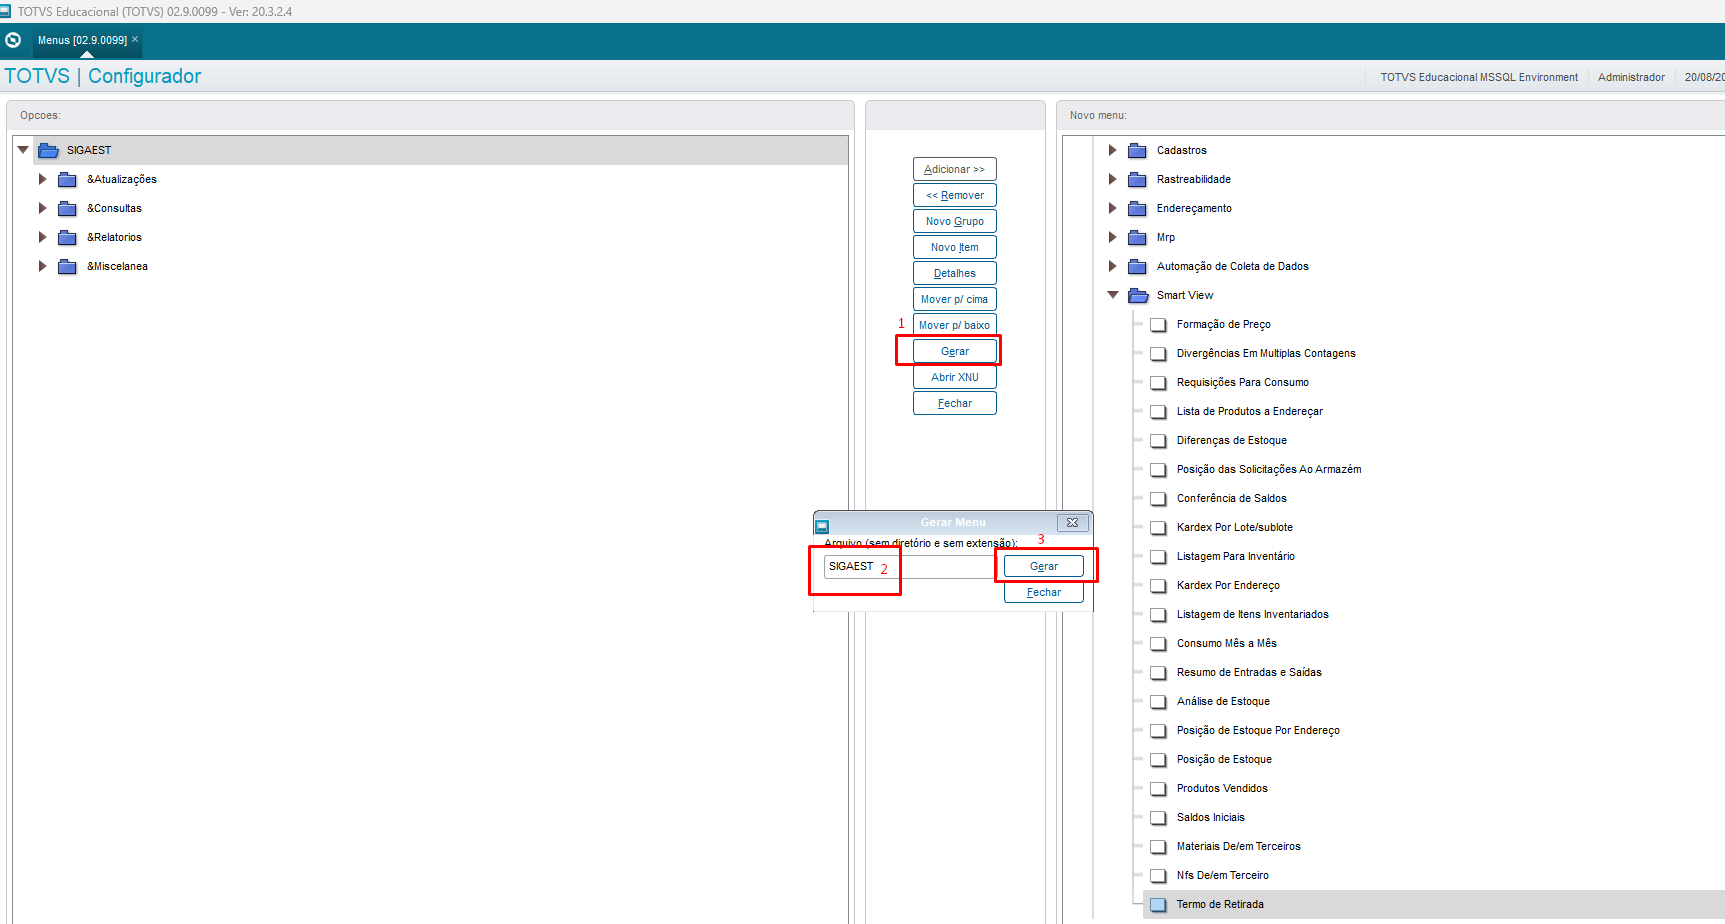Click Divergências Em Multiplas Contagens item icon
1725x924 pixels.
coord(1158,353)
